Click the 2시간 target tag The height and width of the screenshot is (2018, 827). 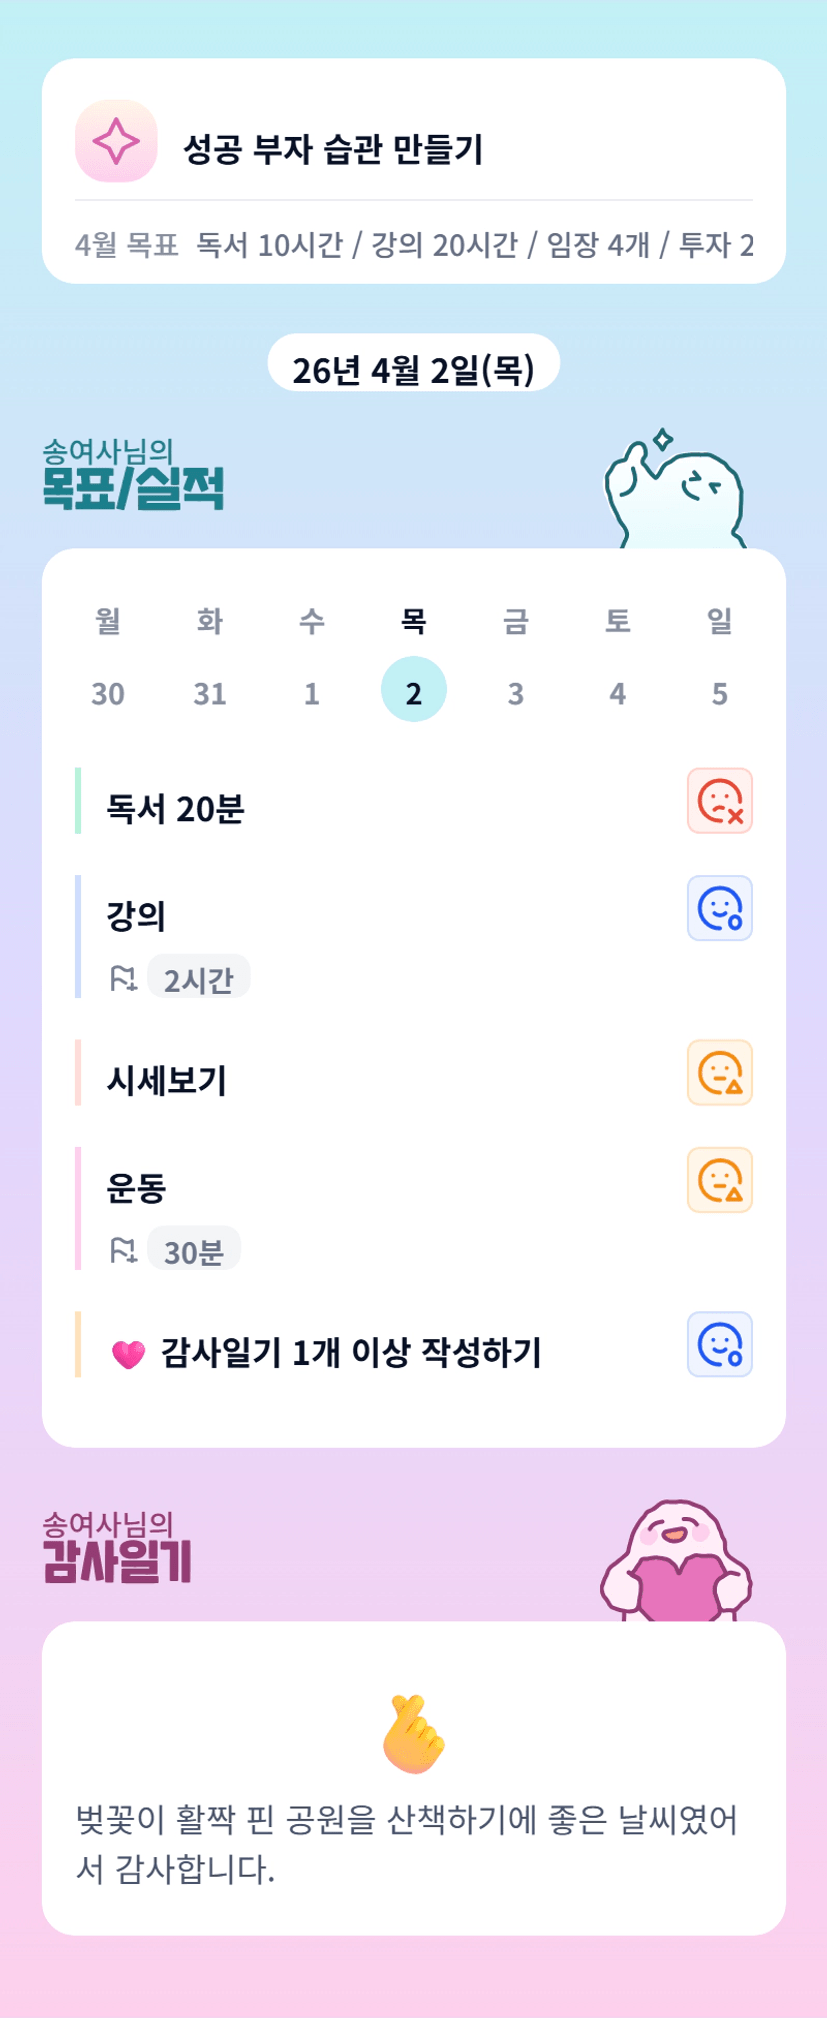(x=198, y=978)
